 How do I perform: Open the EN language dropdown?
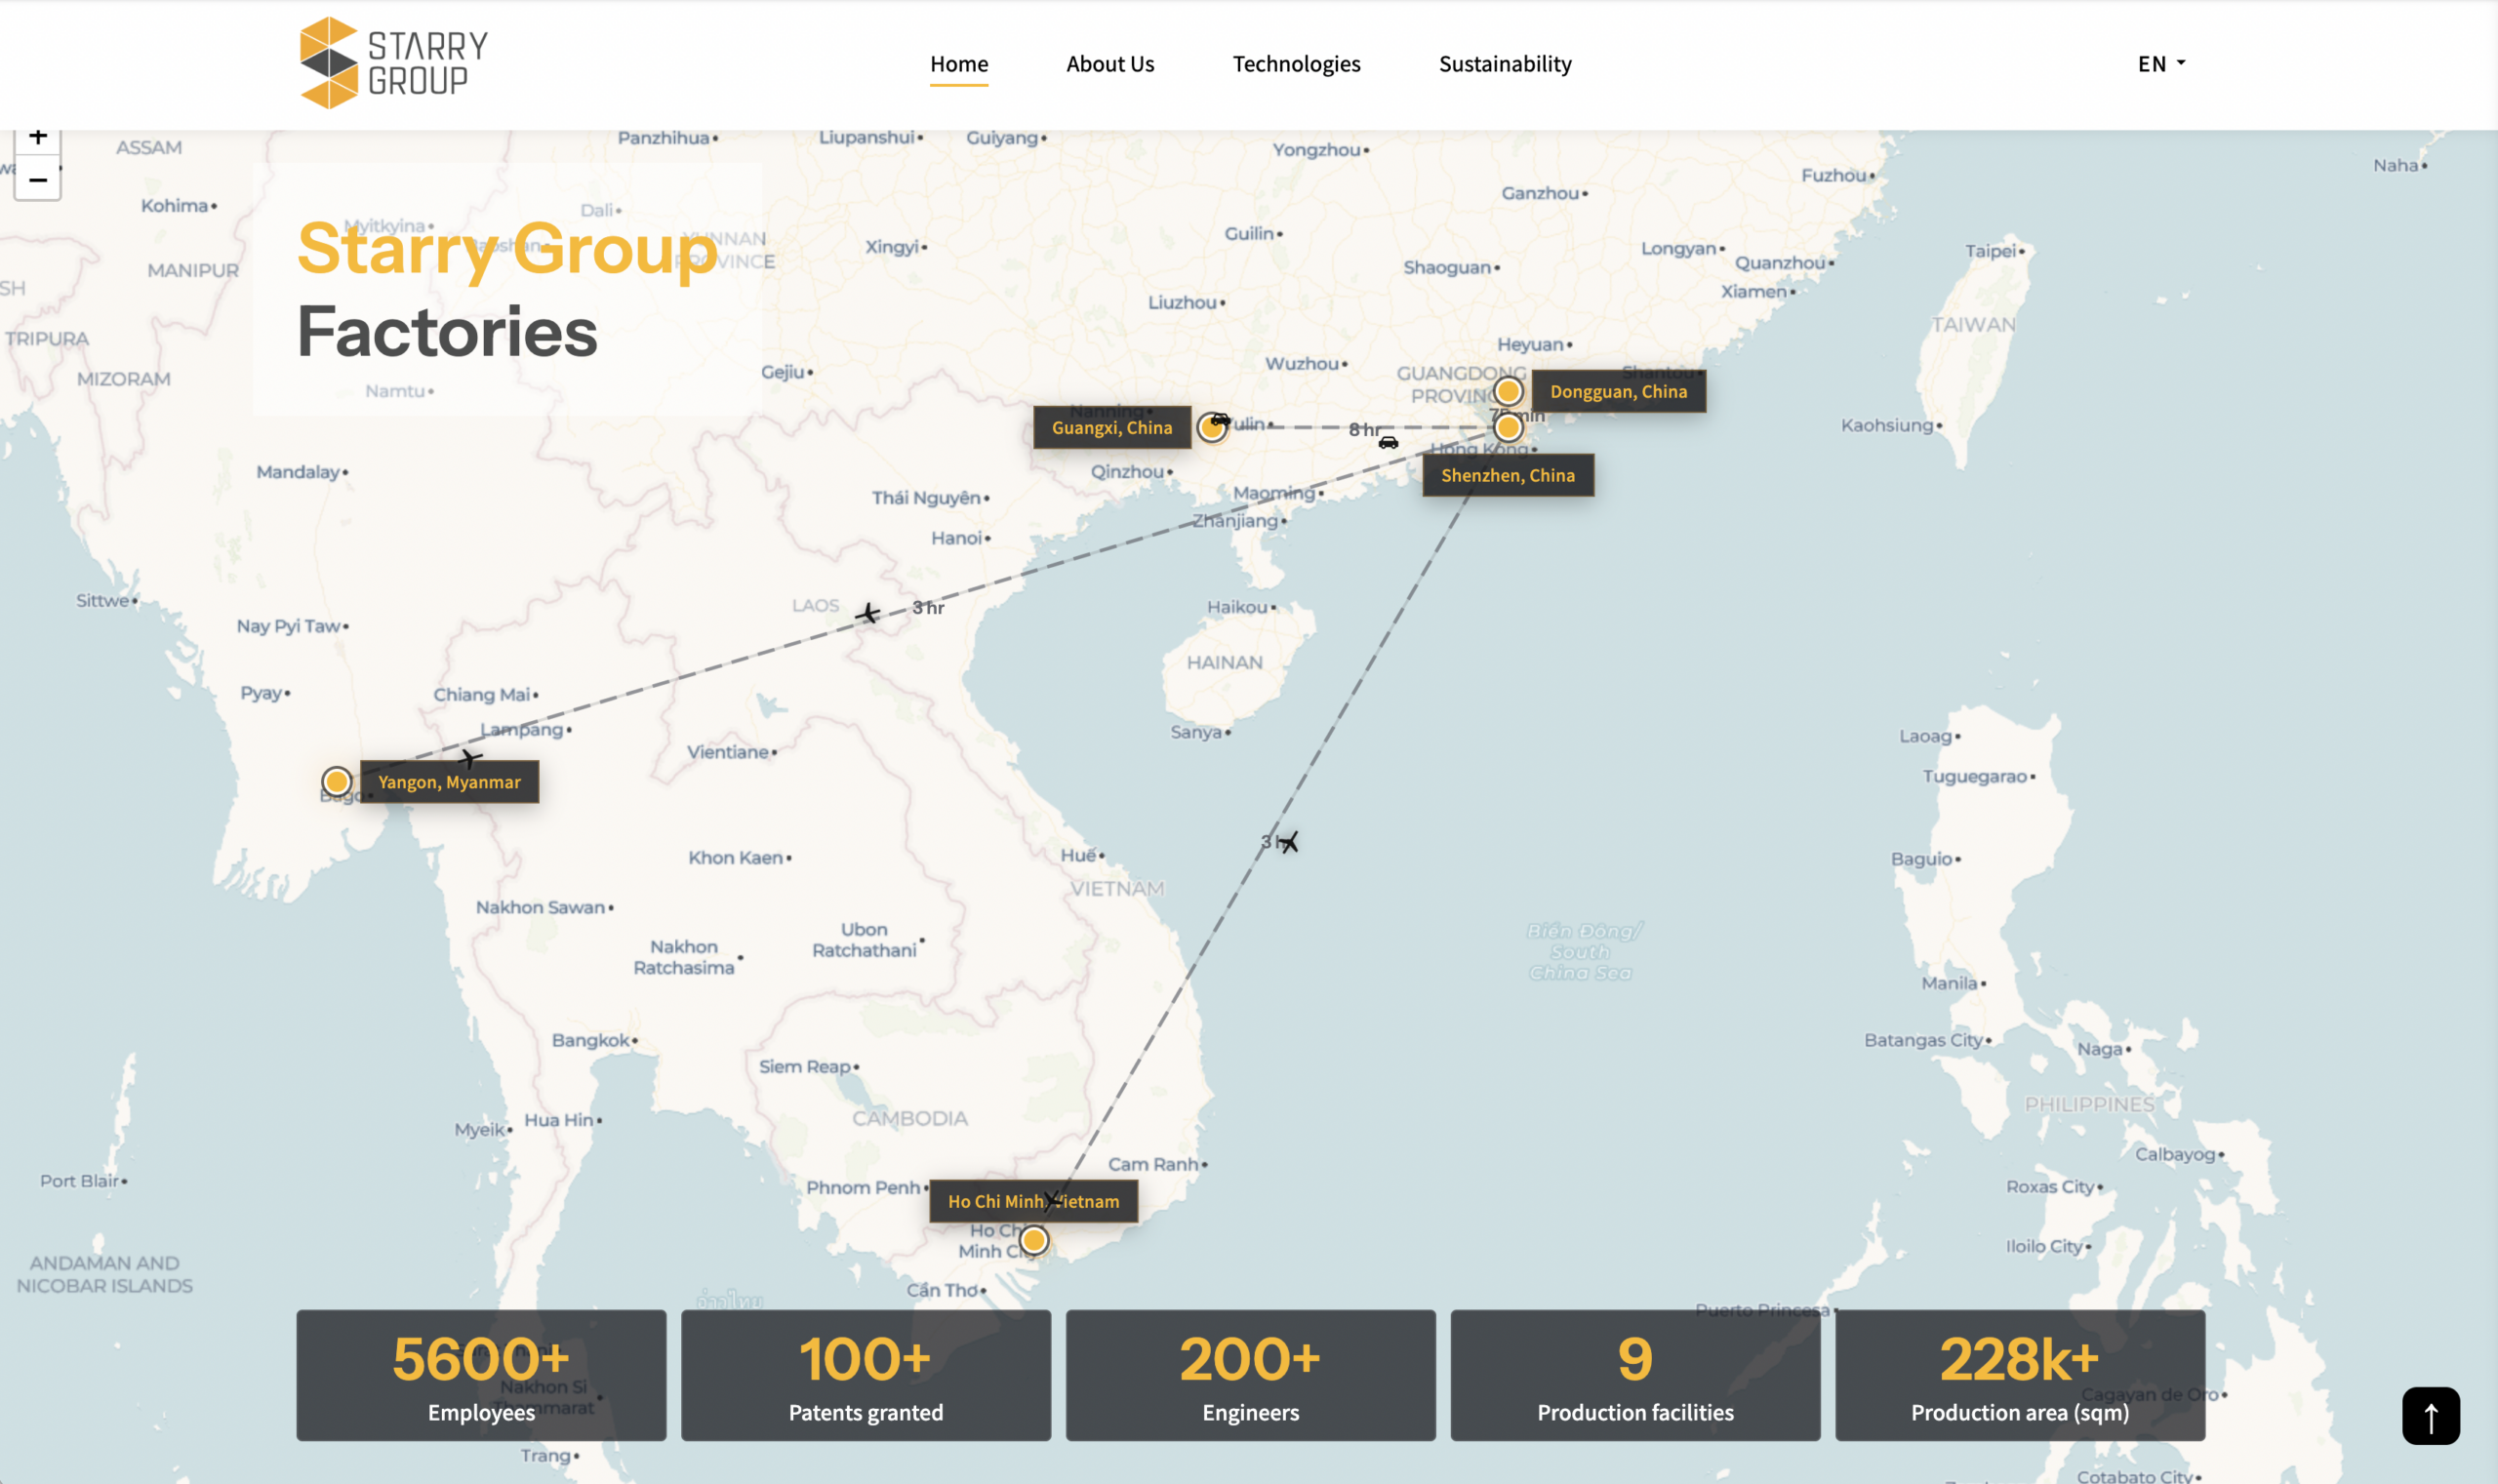tap(2161, 64)
